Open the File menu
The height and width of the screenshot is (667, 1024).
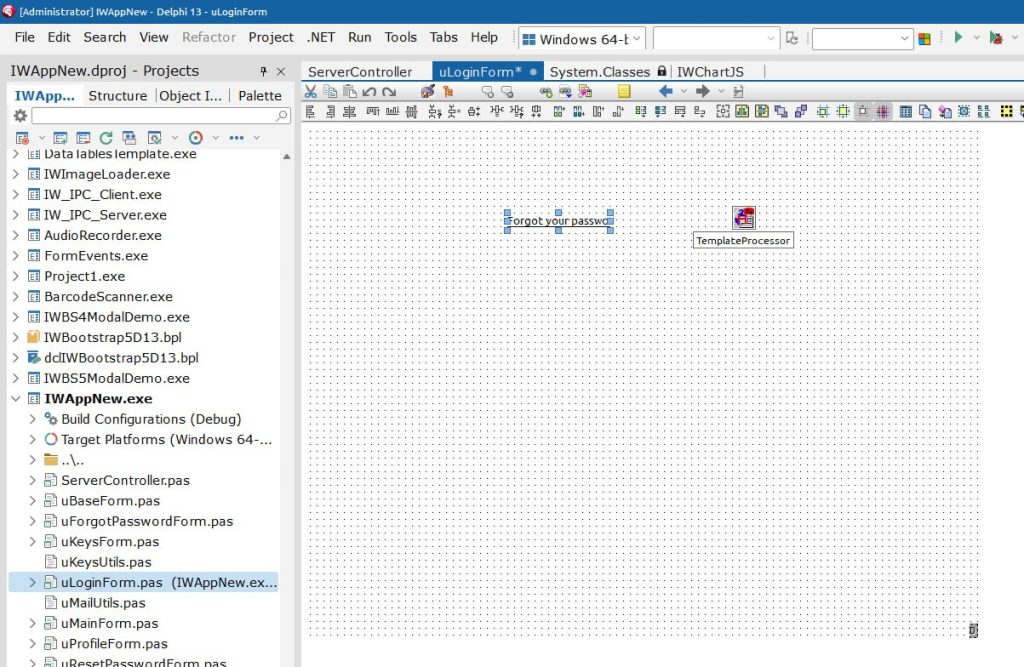tap(24, 37)
